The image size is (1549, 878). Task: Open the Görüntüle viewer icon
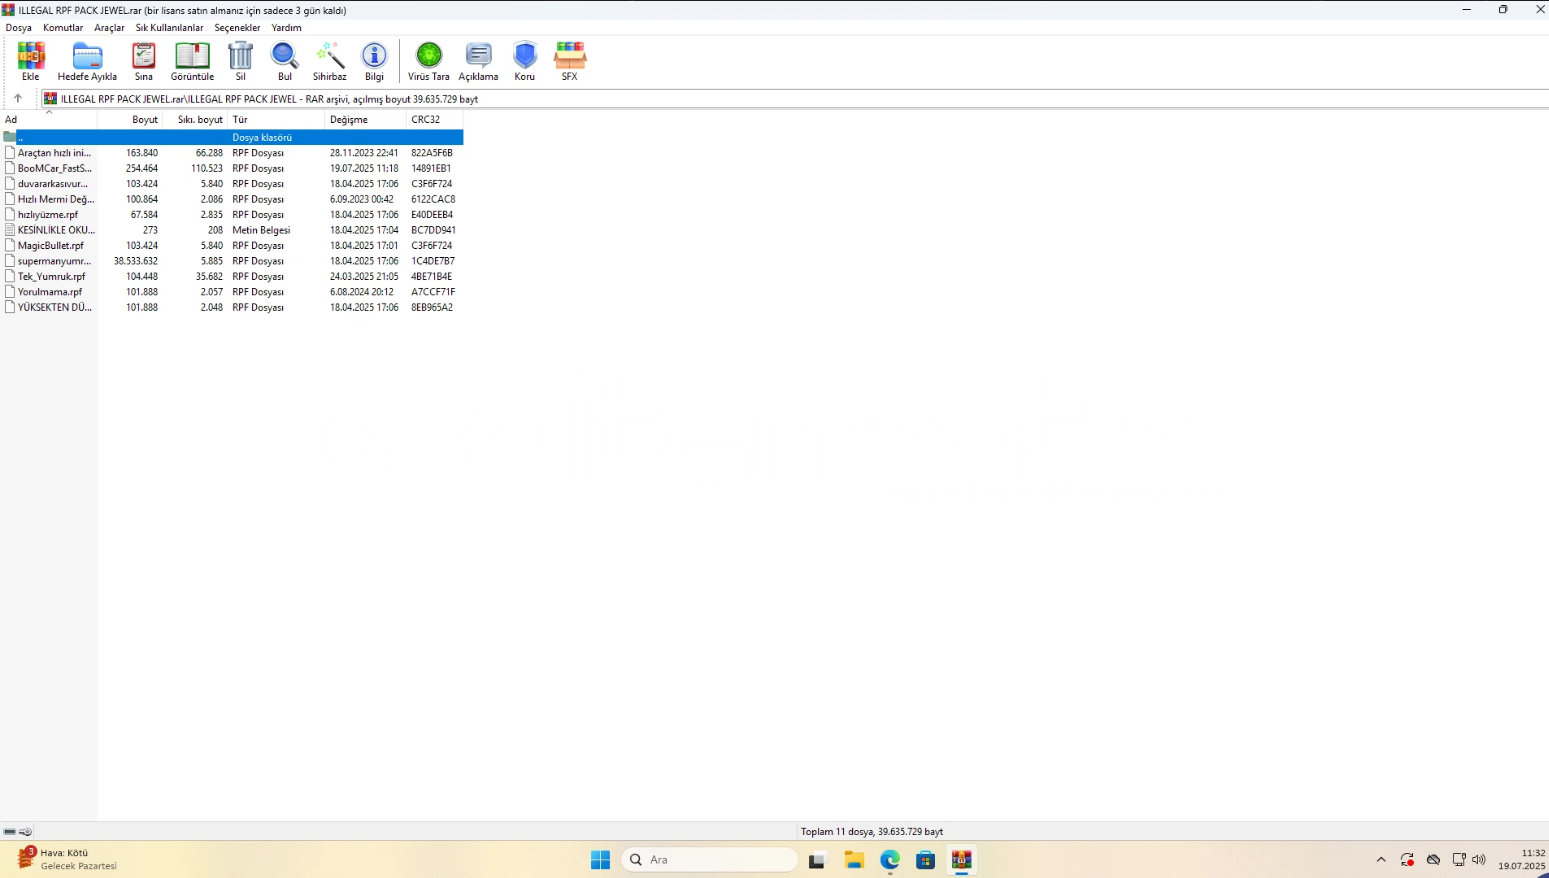[192, 61]
